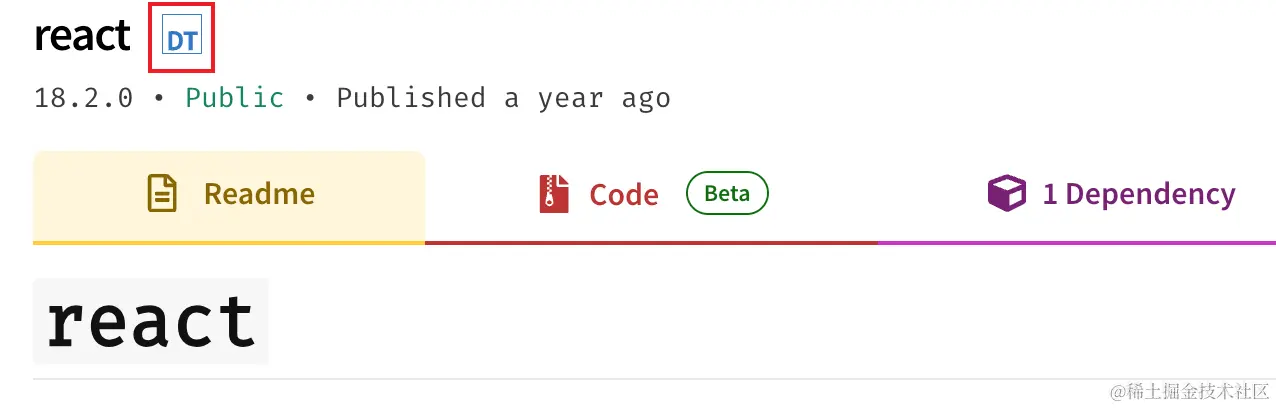Open the Readme tab

tap(229, 194)
